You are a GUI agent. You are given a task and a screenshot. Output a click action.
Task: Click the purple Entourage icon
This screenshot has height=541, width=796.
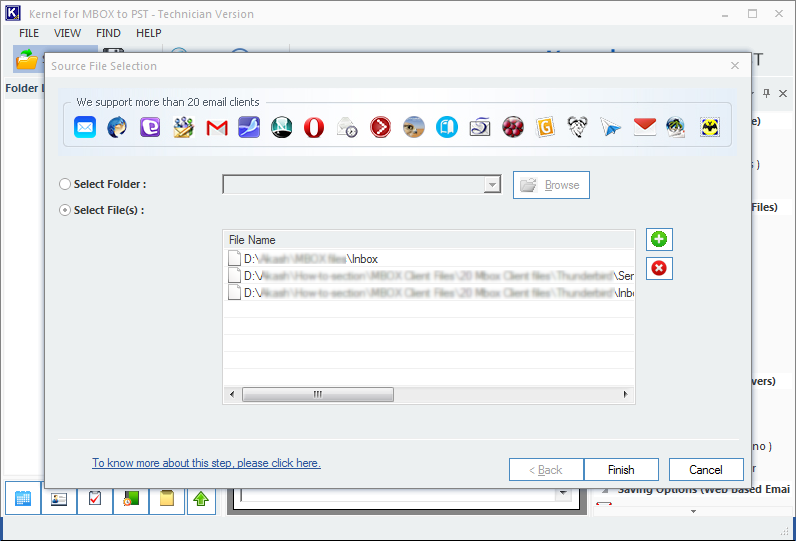(x=150, y=127)
